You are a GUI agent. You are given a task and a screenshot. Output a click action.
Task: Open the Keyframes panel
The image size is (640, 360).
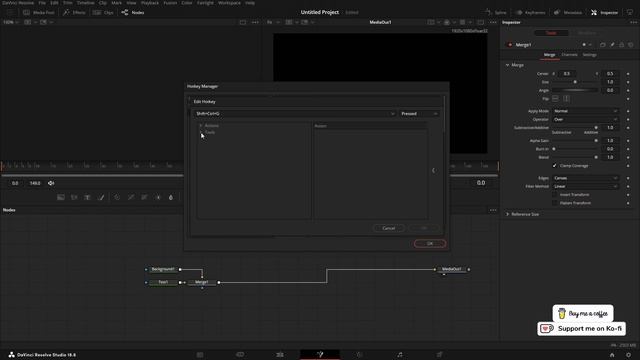530,13
